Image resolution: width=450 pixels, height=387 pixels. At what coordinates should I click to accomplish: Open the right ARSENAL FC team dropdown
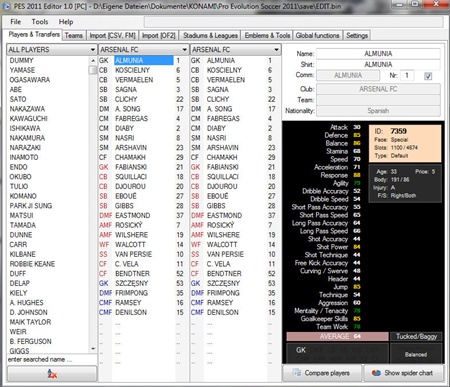[235, 50]
